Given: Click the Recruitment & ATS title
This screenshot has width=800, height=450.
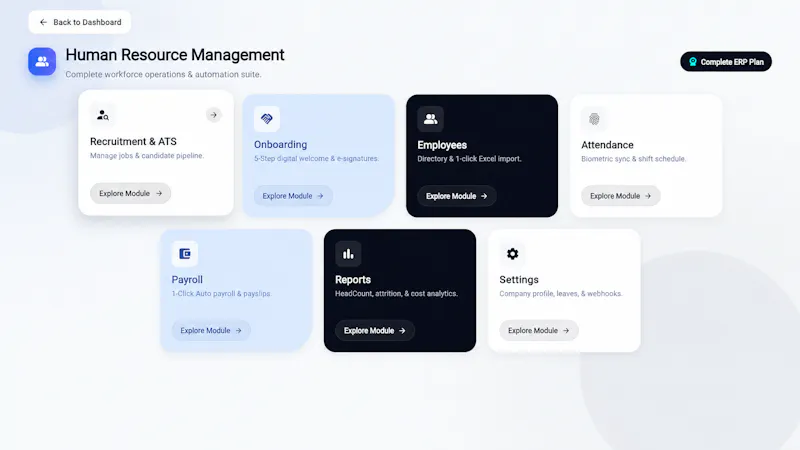Looking at the screenshot, I should tap(133, 141).
